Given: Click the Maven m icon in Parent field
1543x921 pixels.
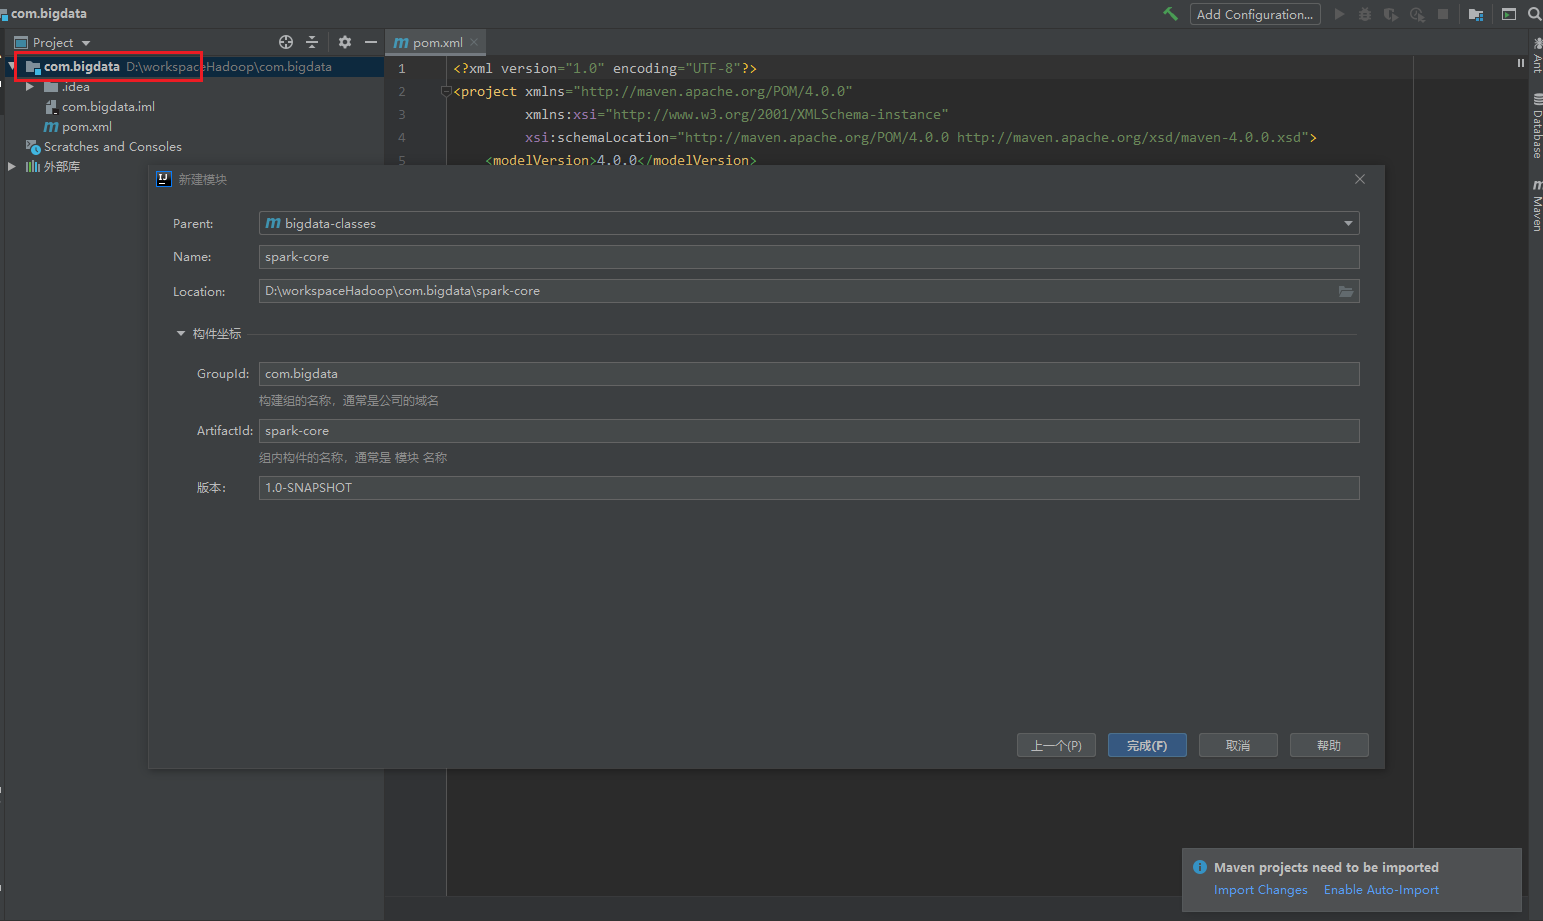Looking at the screenshot, I should coord(273,223).
